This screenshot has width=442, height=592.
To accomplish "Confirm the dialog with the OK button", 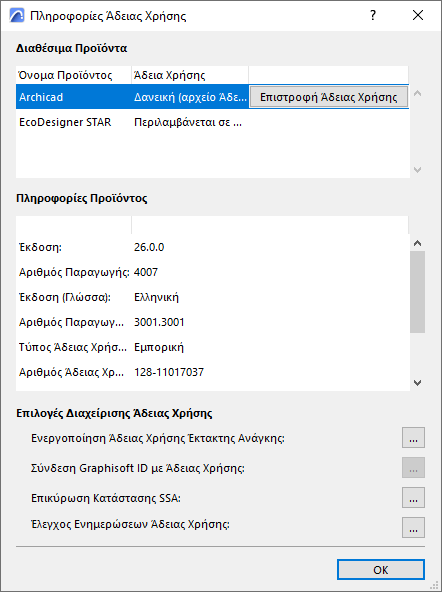I will click(380, 569).
